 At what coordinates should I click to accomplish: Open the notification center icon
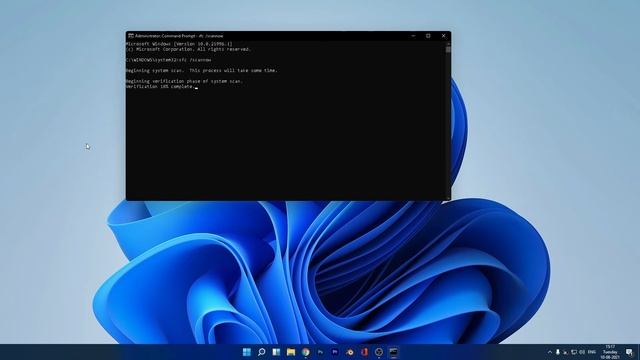629,352
